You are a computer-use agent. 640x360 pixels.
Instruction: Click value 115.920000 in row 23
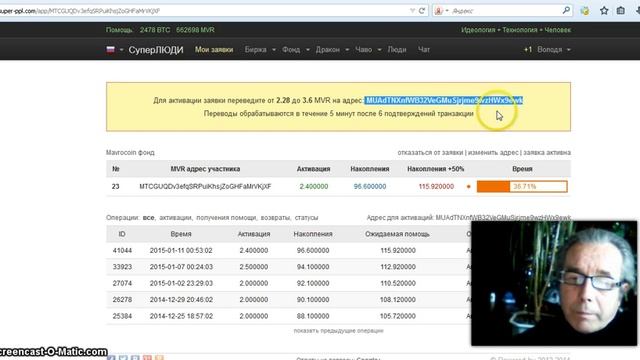point(436,187)
